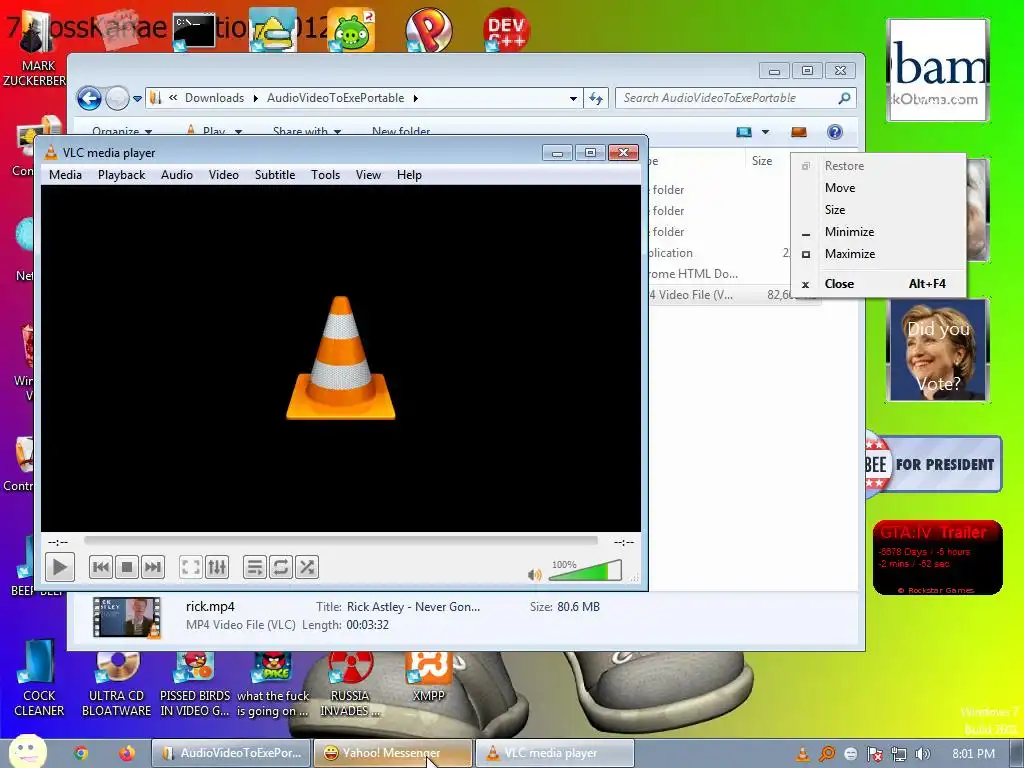
Task: Toggle VLC fullscreen mode
Action: pyautogui.click(x=191, y=567)
